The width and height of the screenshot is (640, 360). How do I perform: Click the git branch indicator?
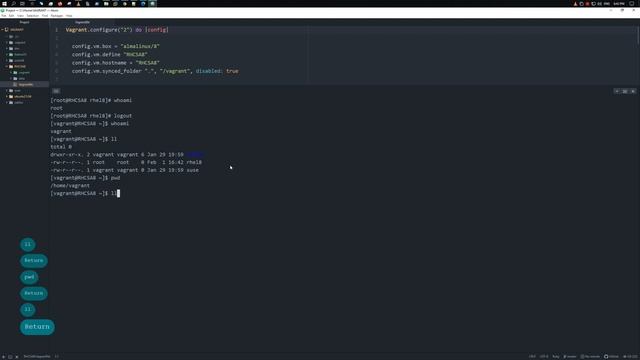pyautogui.click(x=570, y=357)
